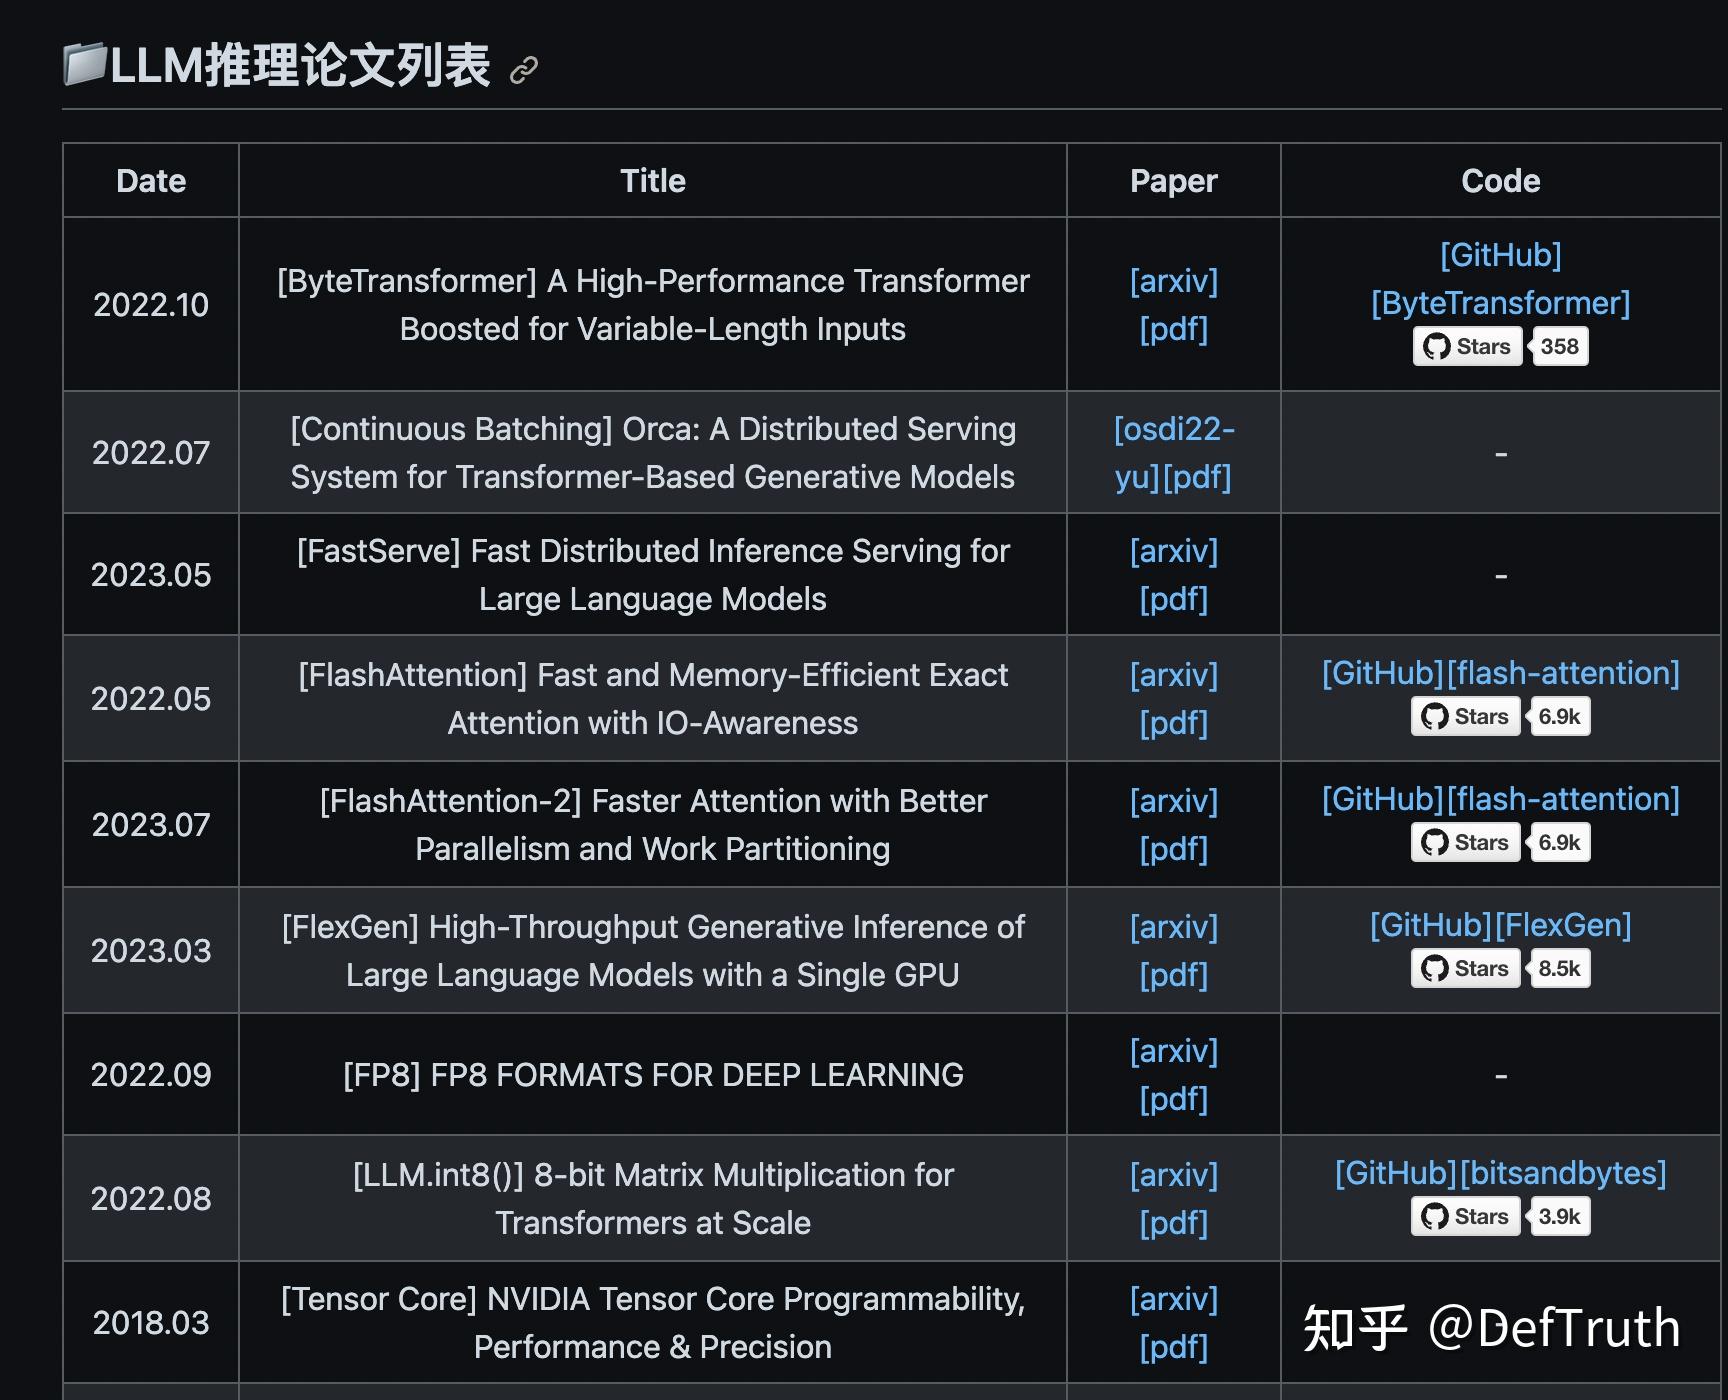
Task: Click the octocat icon on FlashAttention-2's Stars badge
Action: click(x=1435, y=842)
